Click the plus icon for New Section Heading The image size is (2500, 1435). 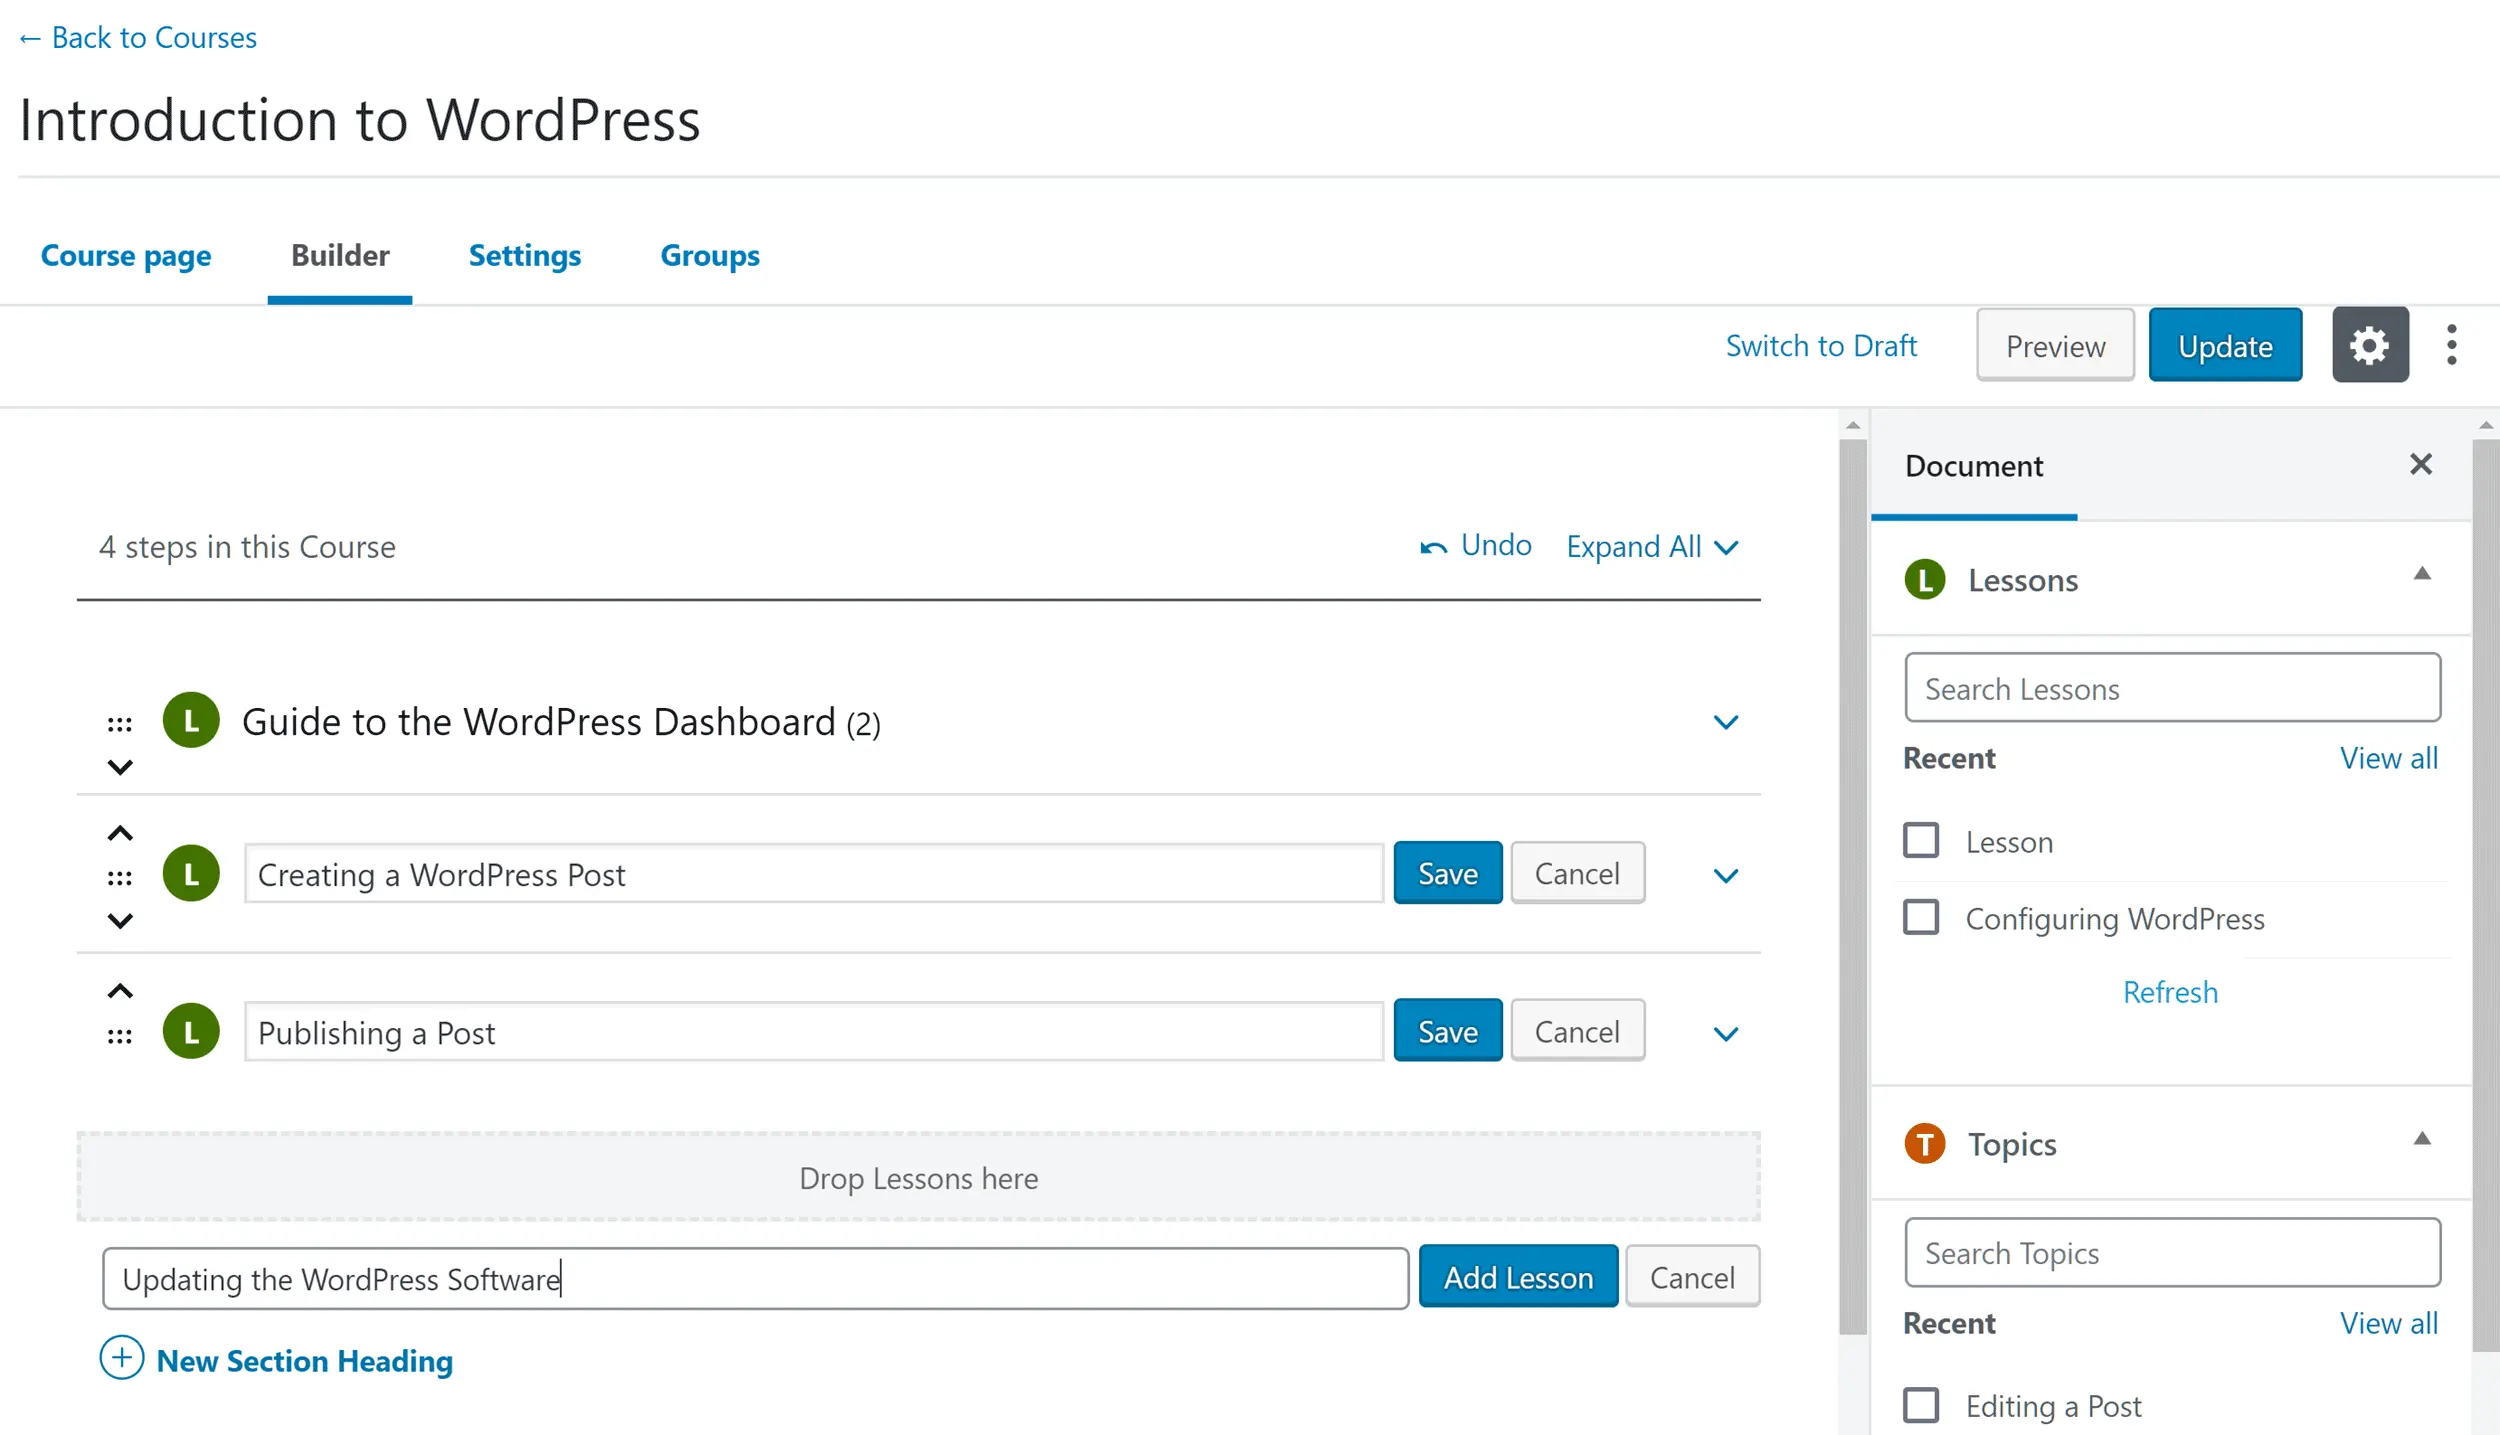[x=122, y=1358]
